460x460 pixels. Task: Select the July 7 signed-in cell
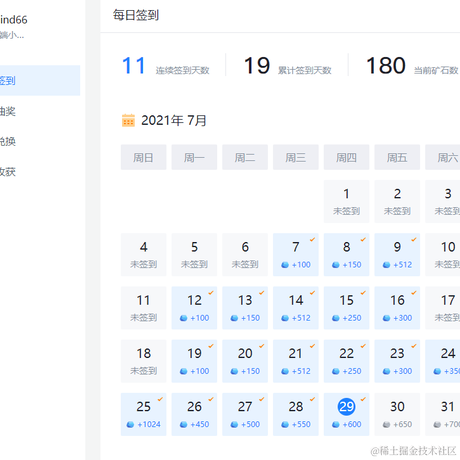[296, 255]
